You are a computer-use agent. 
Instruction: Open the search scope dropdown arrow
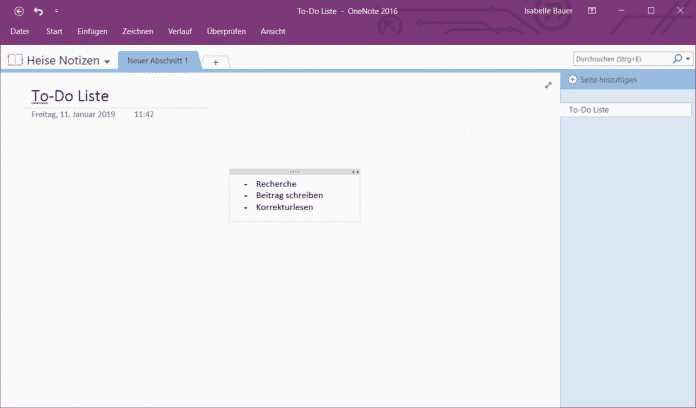click(x=687, y=59)
